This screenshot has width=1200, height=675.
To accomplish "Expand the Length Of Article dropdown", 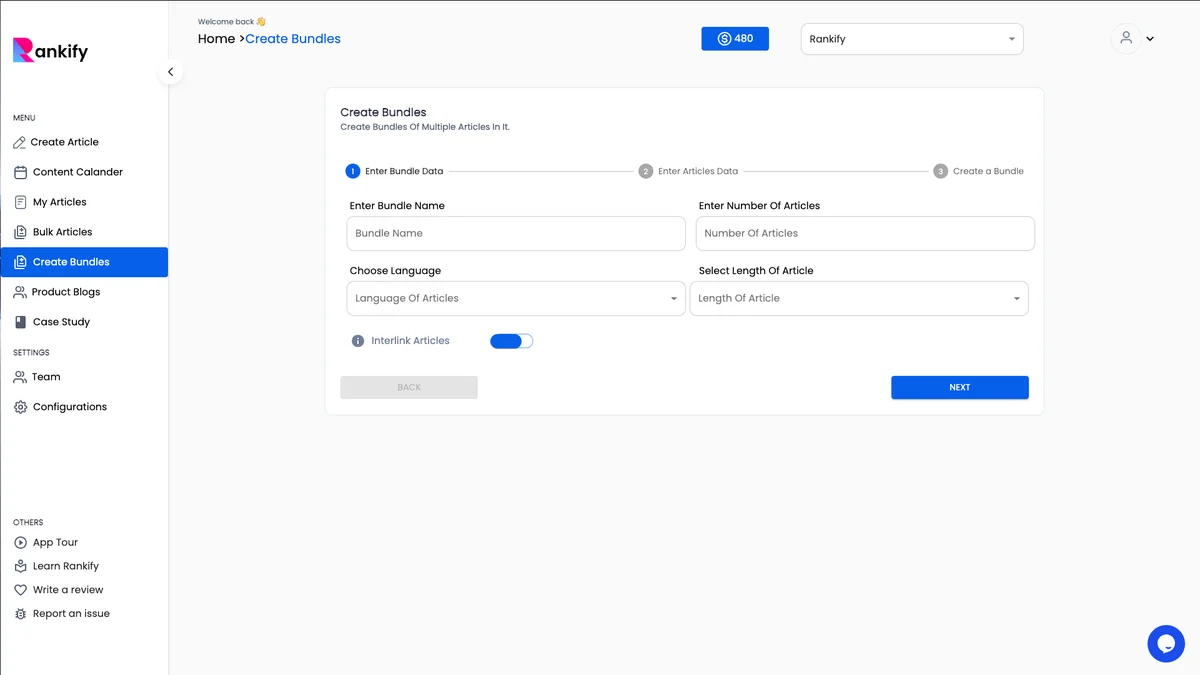I will 859,298.
